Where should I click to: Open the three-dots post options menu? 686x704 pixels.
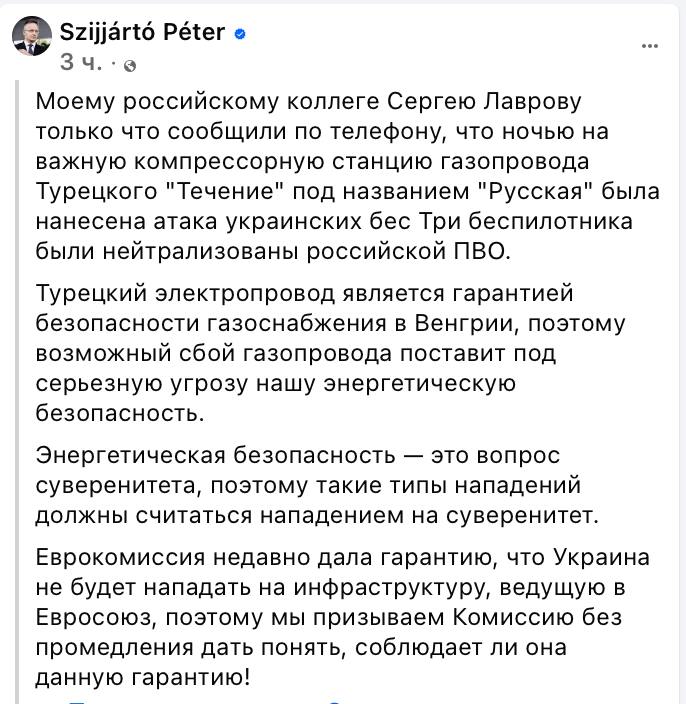tap(650, 45)
